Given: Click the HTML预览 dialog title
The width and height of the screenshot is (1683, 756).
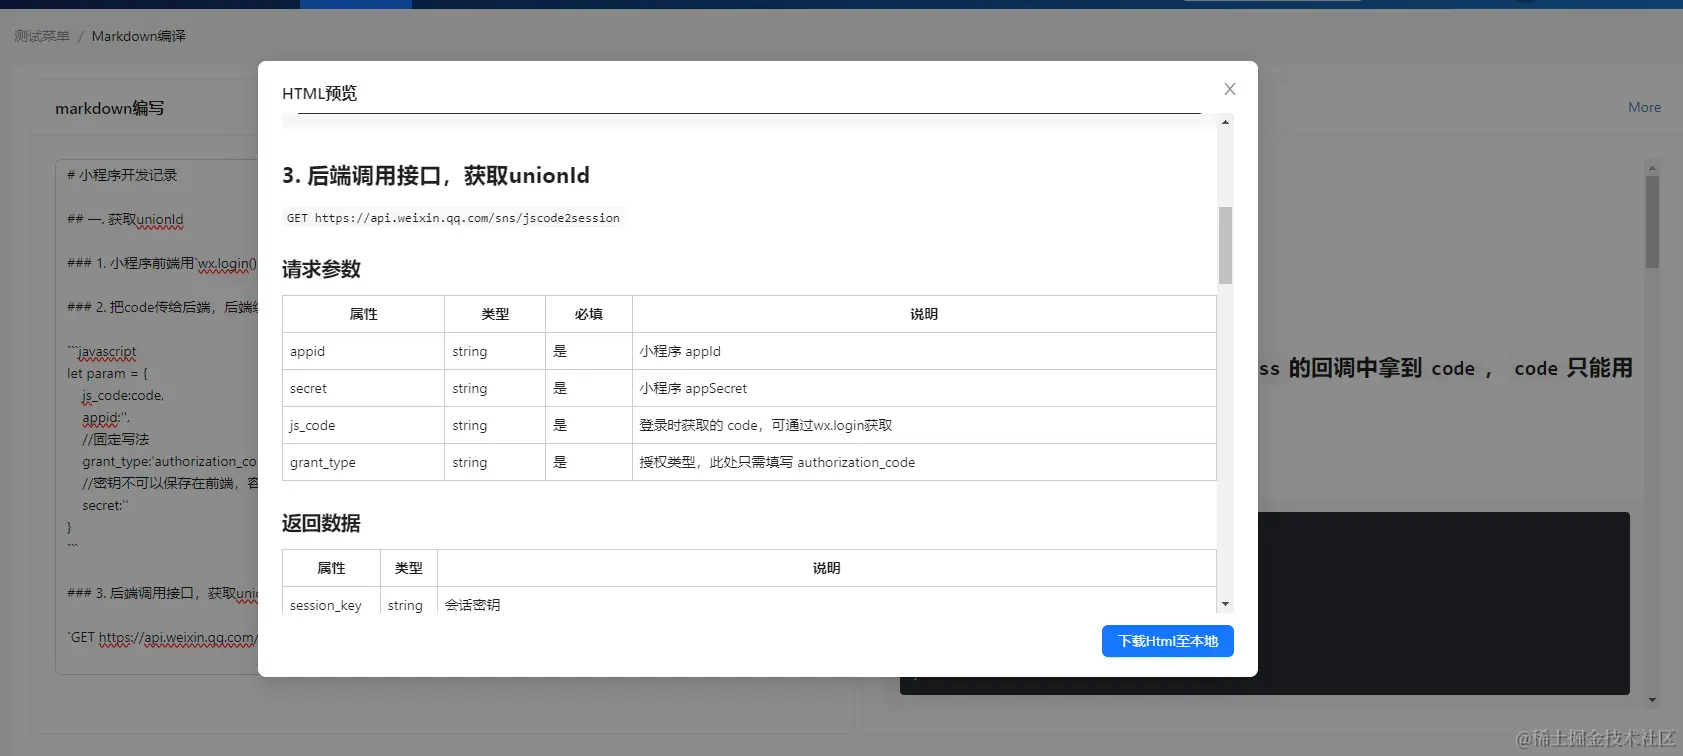Looking at the screenshot, I should pyautogui.click(x=319, y=93).
